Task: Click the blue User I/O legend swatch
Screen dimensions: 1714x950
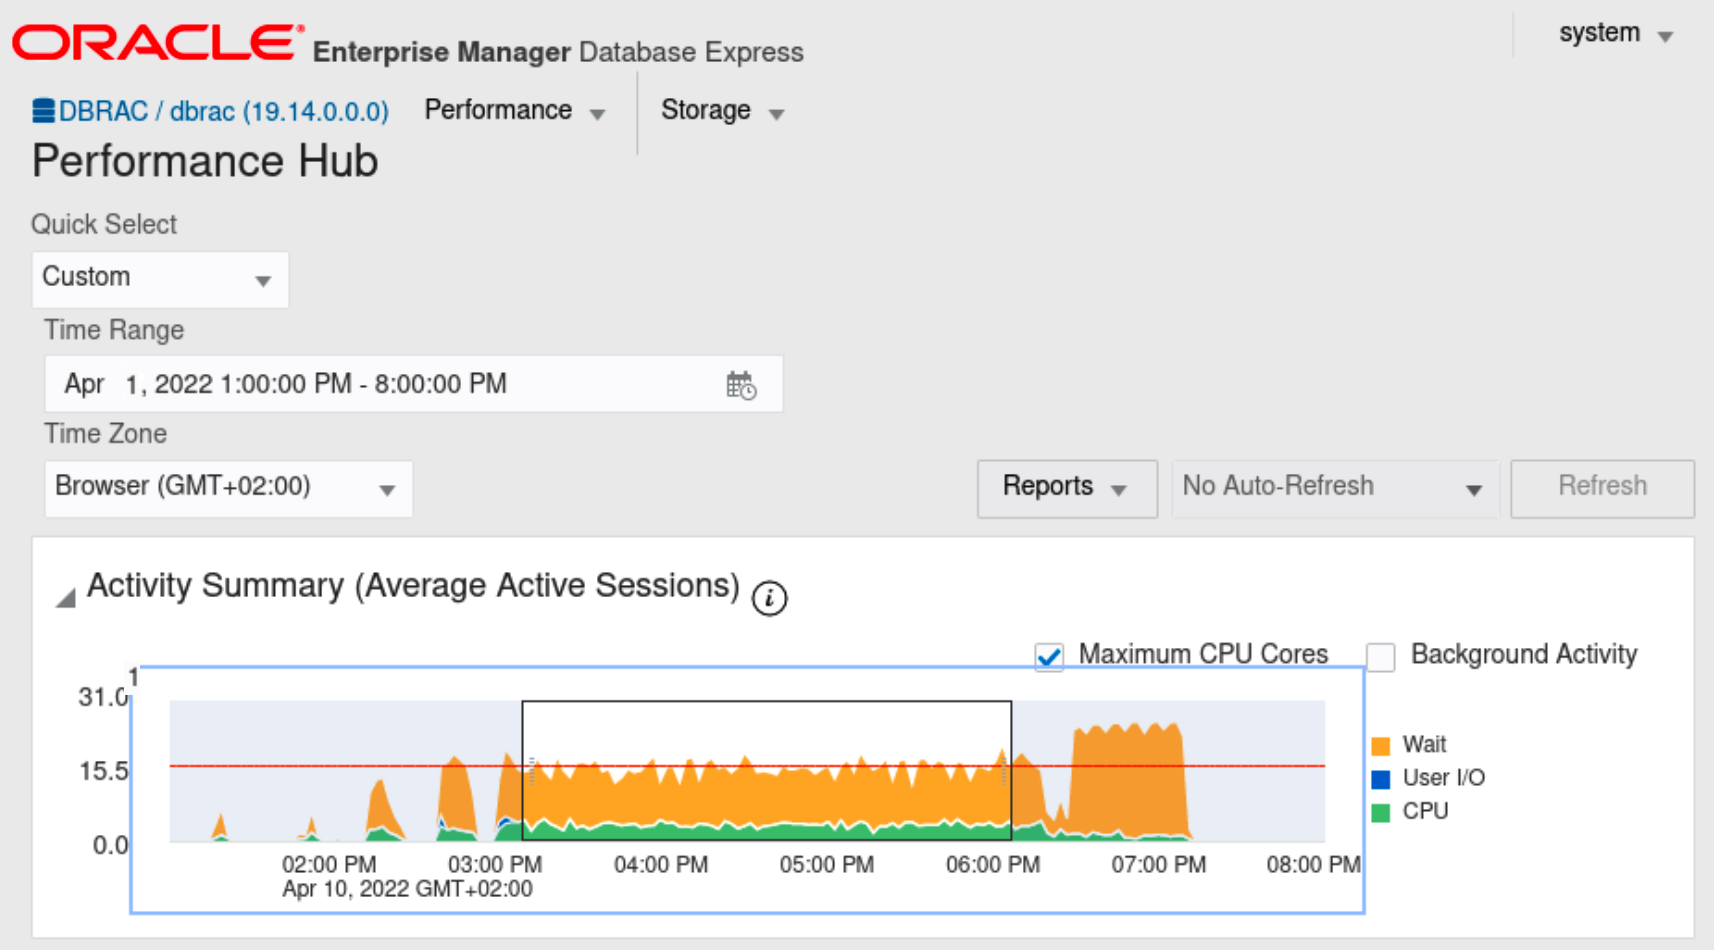Action: coord(1381,778)
